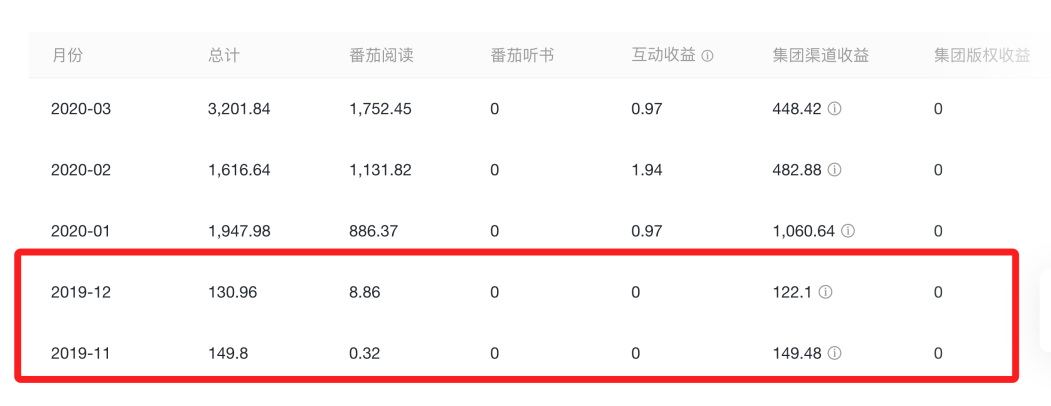Screen dimensions: 1051x406
Task: Click 互动收益 value 0.97 in 2020-01 row
Action: pyautogui.click(x=647, y=231)
